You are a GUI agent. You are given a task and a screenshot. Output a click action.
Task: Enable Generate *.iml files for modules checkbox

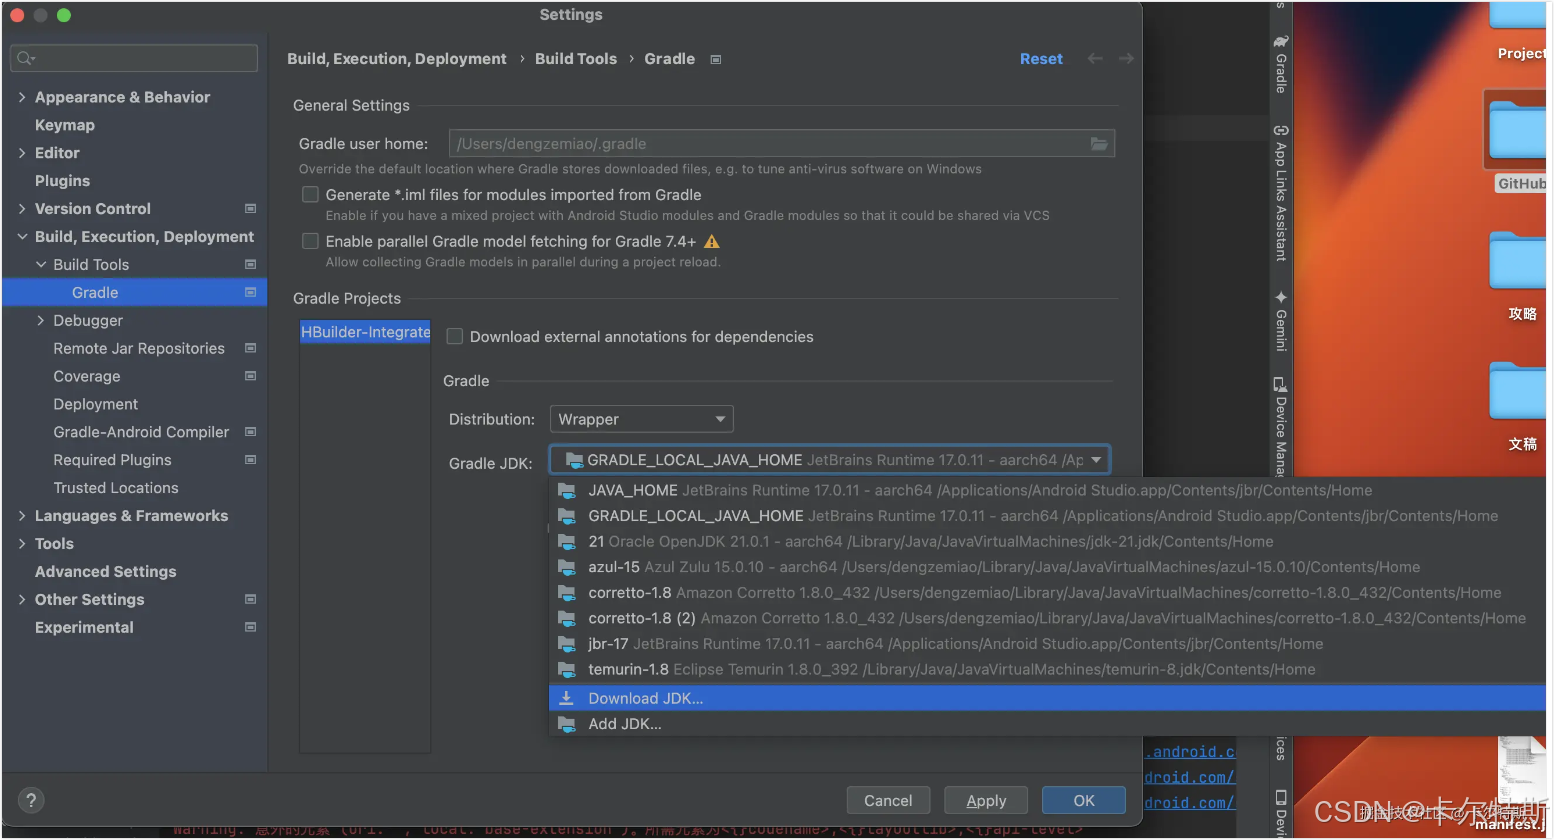311,195
